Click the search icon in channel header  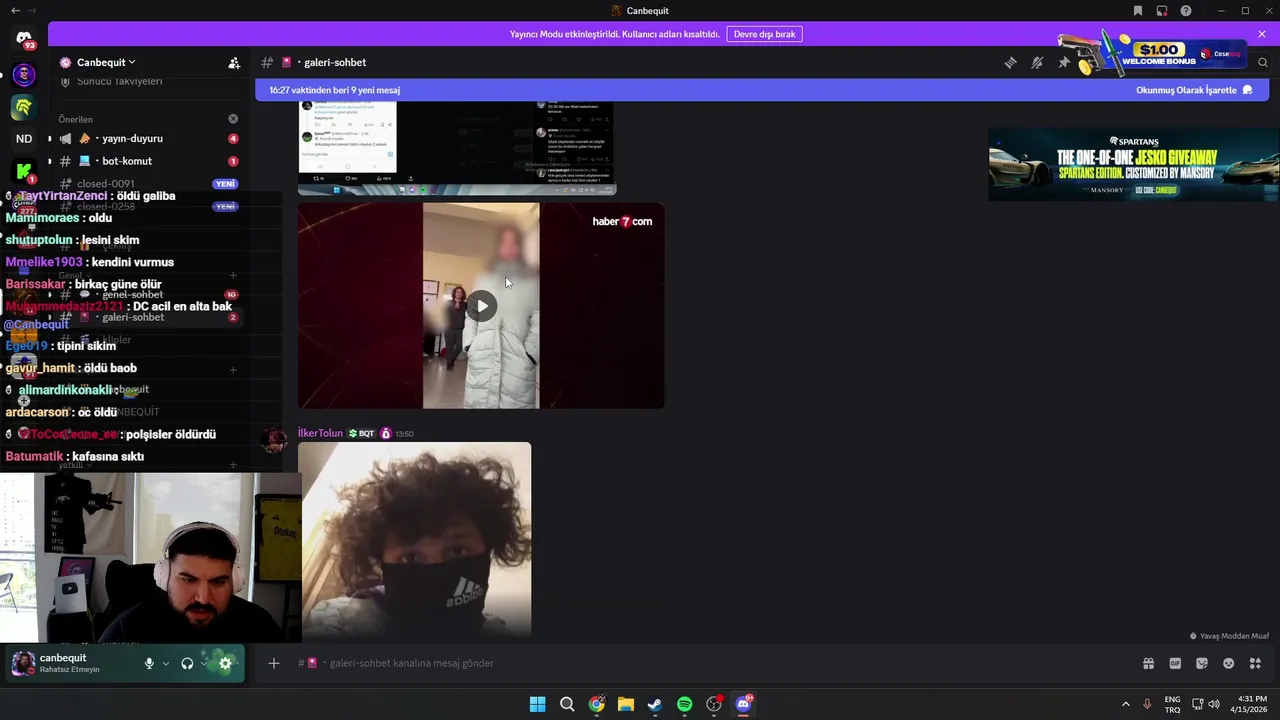click(1263, 62)
